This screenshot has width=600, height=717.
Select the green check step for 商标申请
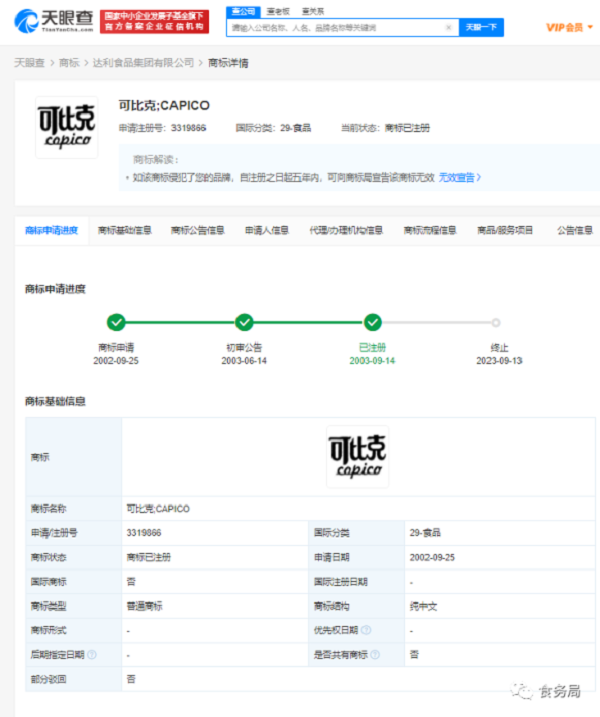click(116, 322)
